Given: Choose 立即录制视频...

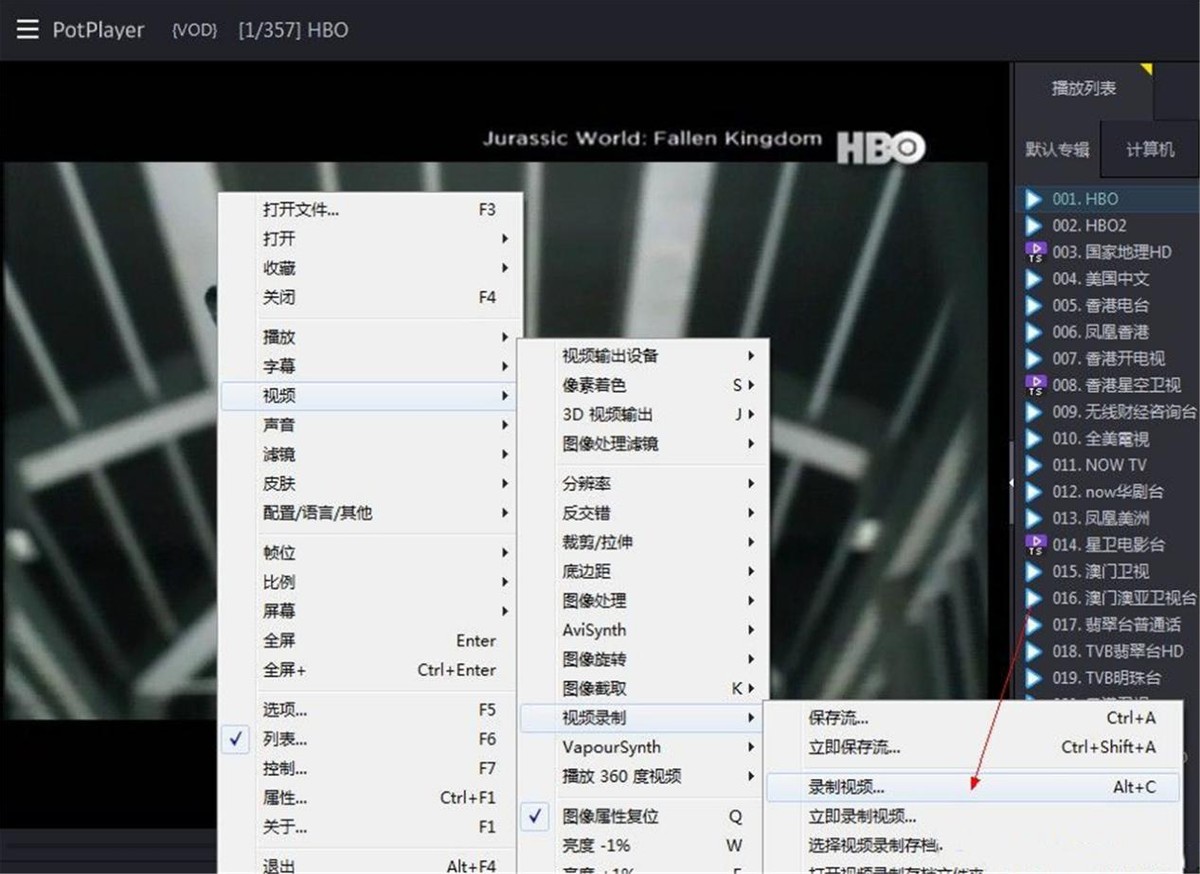Looking at the screenshot, I should [973, 816].
